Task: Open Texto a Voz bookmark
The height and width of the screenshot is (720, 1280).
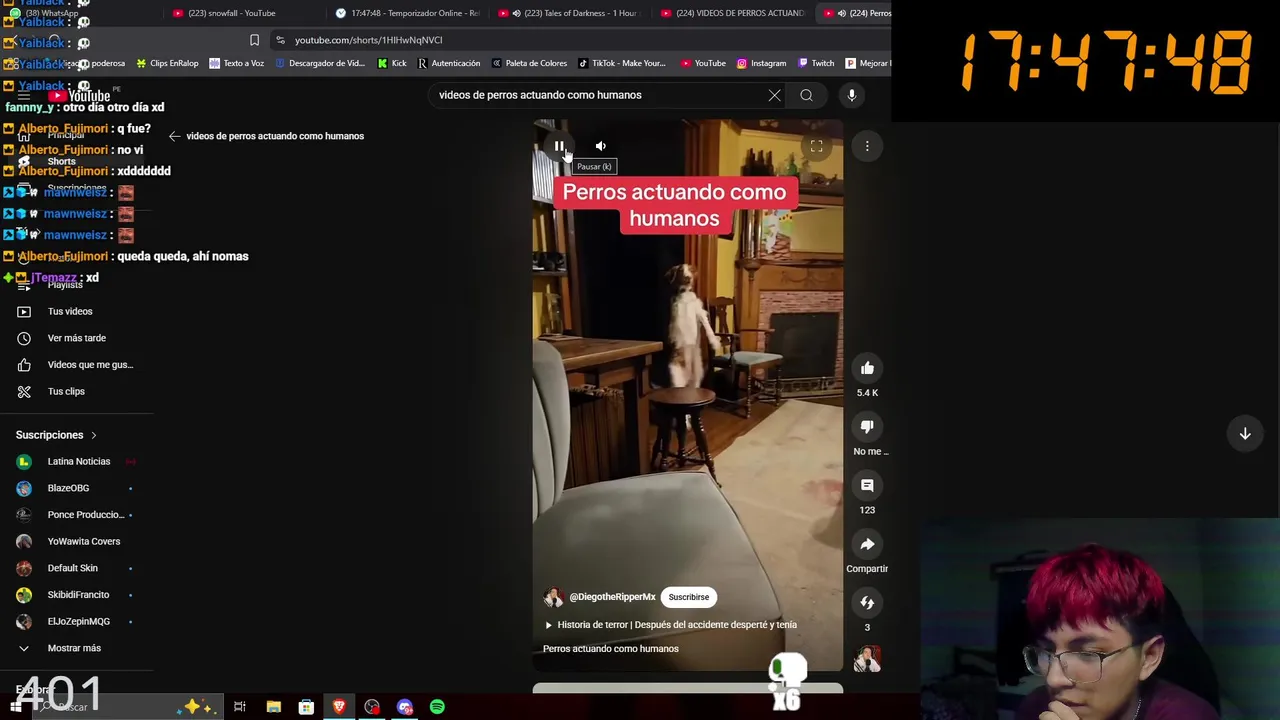Action: pos(236,63)
